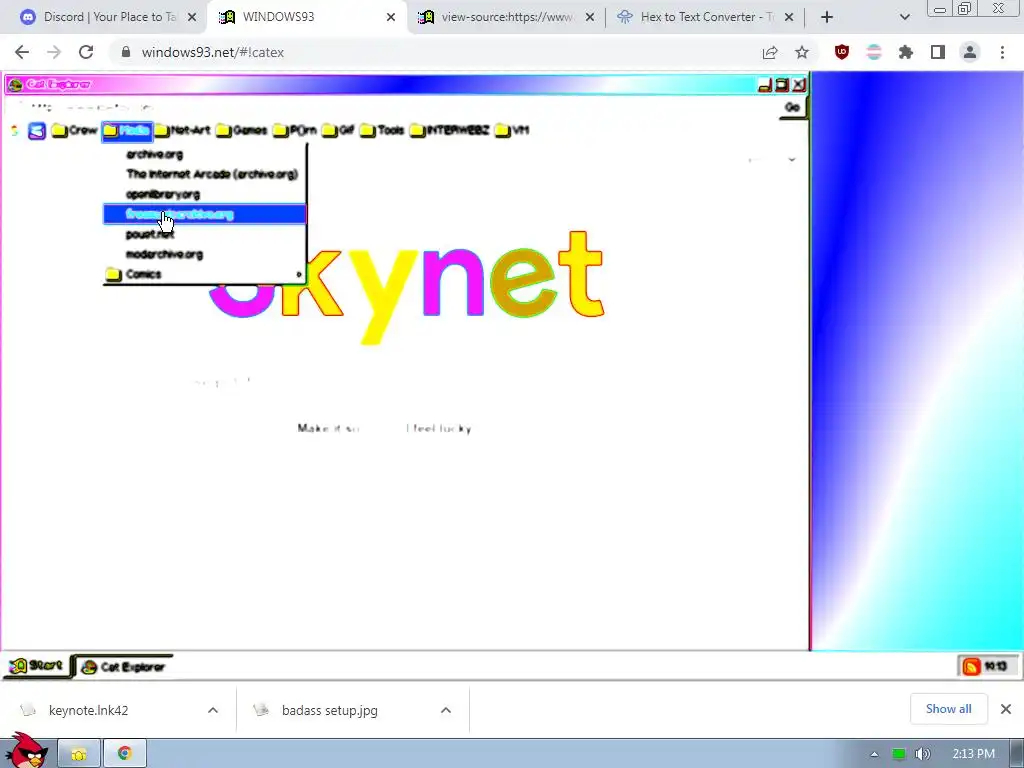Minimize the Cat Explorer window
The height and width of the screenshot is (768, 1024).
click(765, 85)
